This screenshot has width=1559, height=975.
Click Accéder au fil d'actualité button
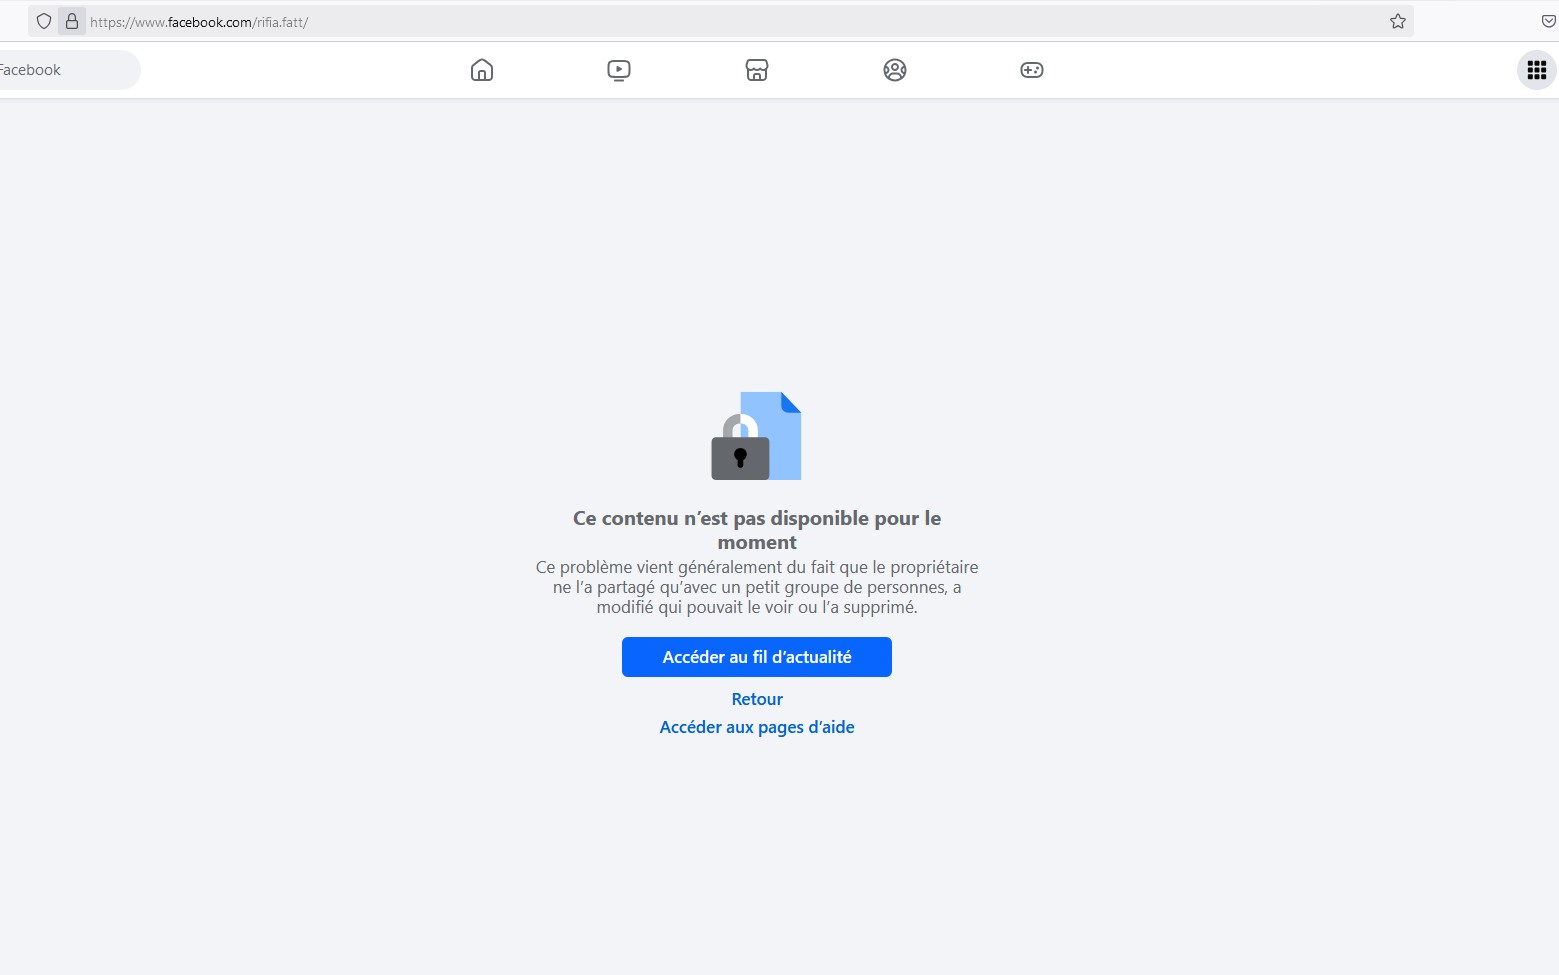pos(757,657)
